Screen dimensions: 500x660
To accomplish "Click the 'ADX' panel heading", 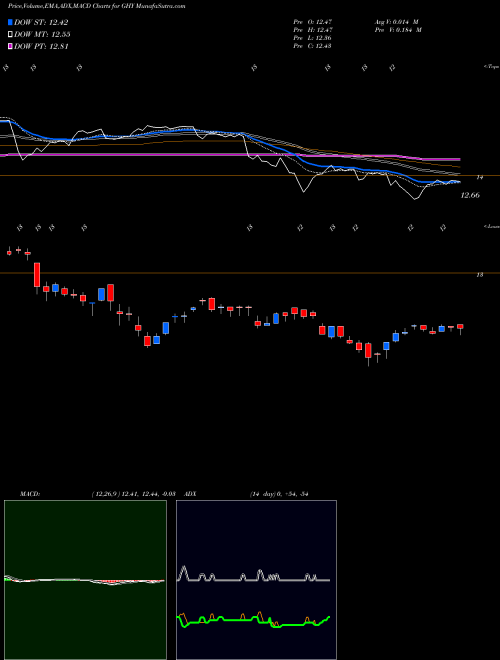I will [191, 494].
